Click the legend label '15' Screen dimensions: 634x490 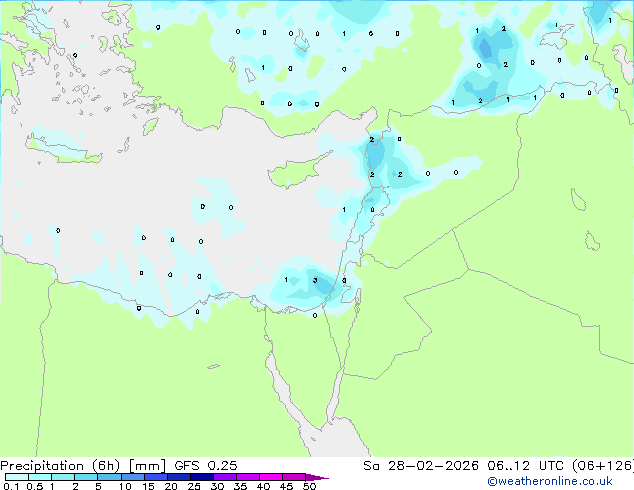click(x=148, y=486)
